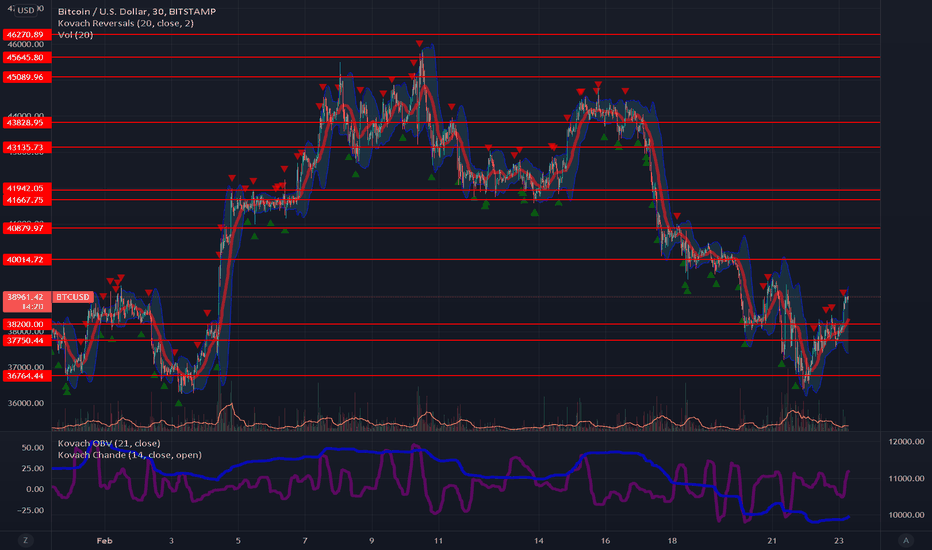Click the 38200.00 price level label

click(27, 325)
